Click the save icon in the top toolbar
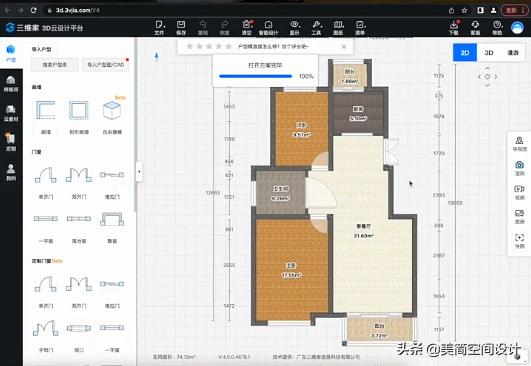This screenshot has height=366, width=531. [181, 27]
